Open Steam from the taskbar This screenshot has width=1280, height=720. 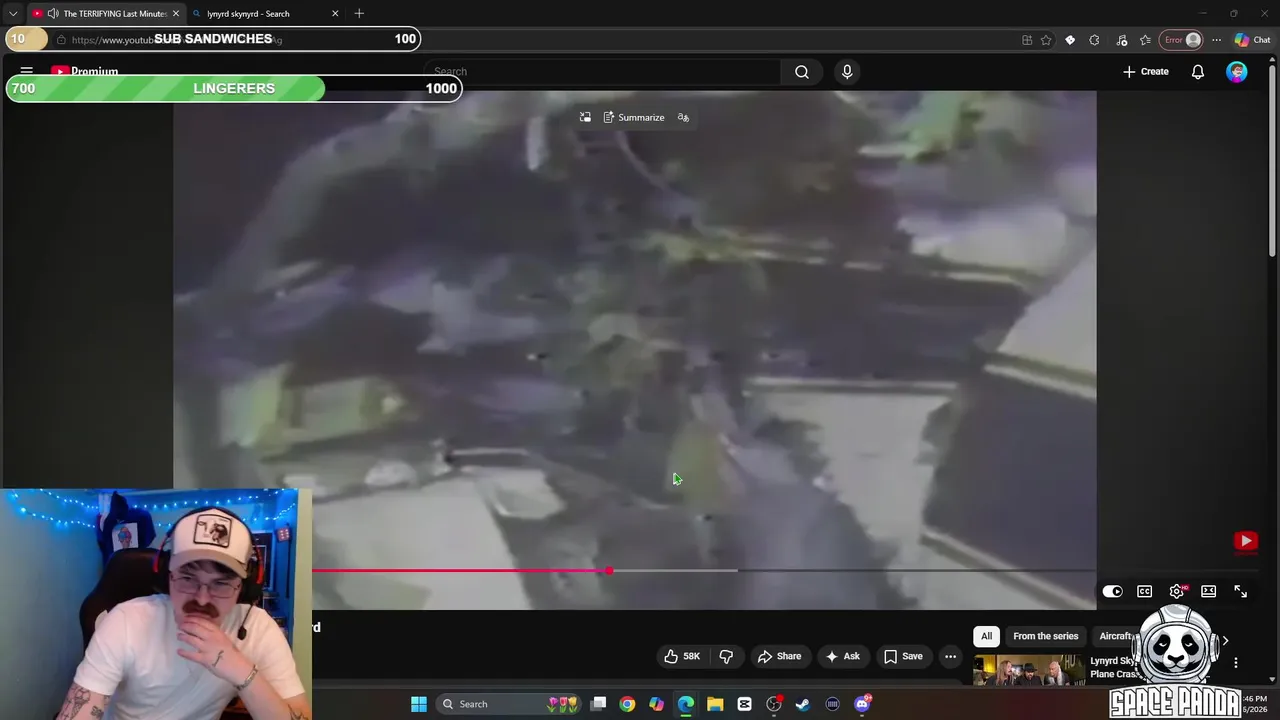[802, 704]
